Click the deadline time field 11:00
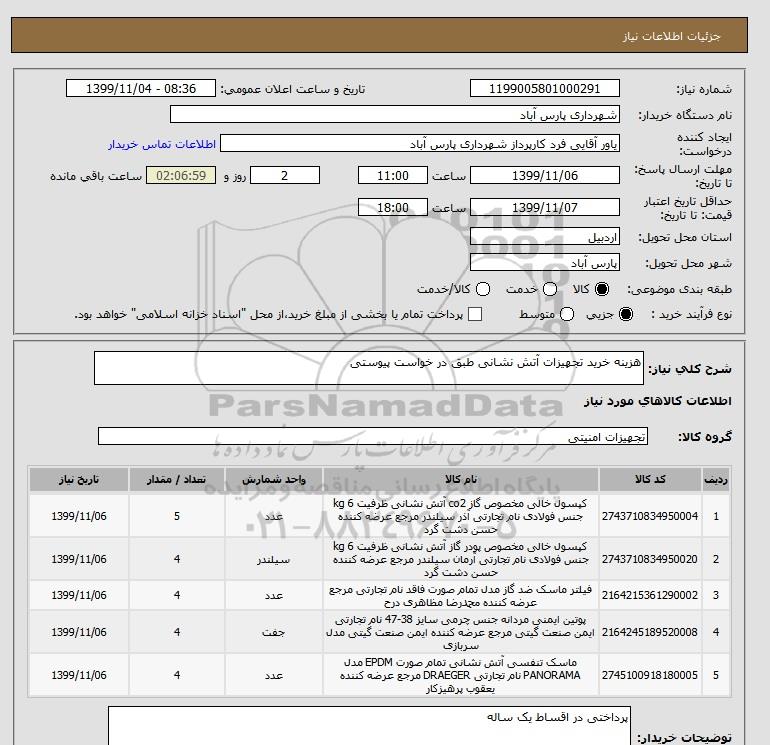 [x=393, y=175]
